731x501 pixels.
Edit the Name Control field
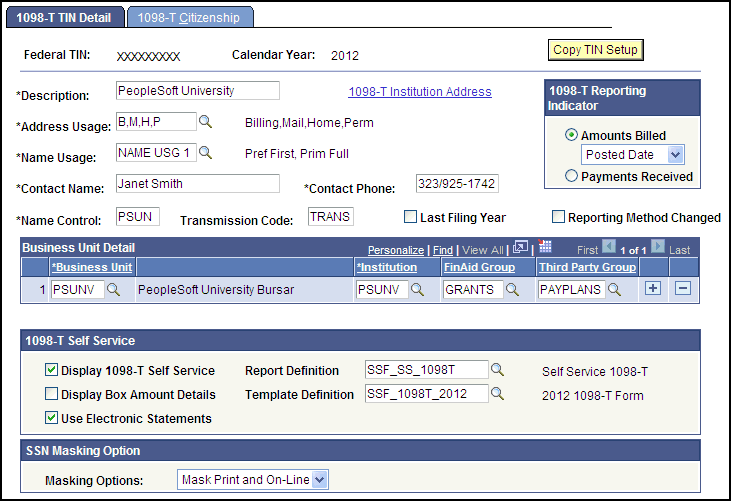click(x=138, y=217)
